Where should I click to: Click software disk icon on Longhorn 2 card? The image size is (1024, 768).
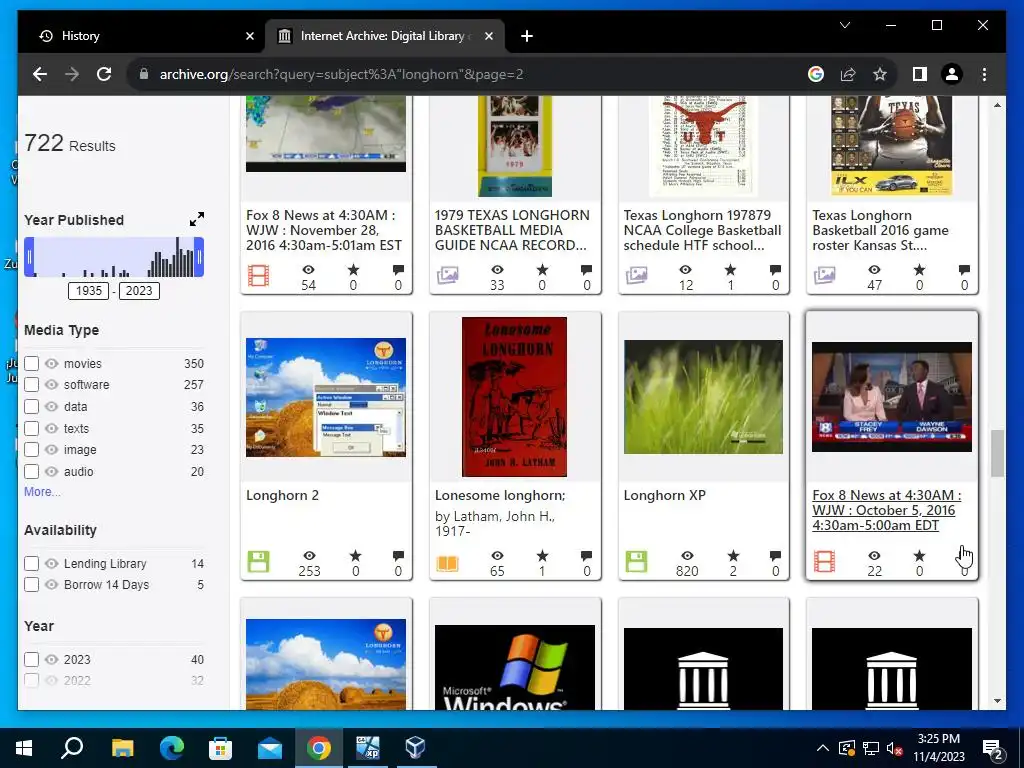[259, 562]
